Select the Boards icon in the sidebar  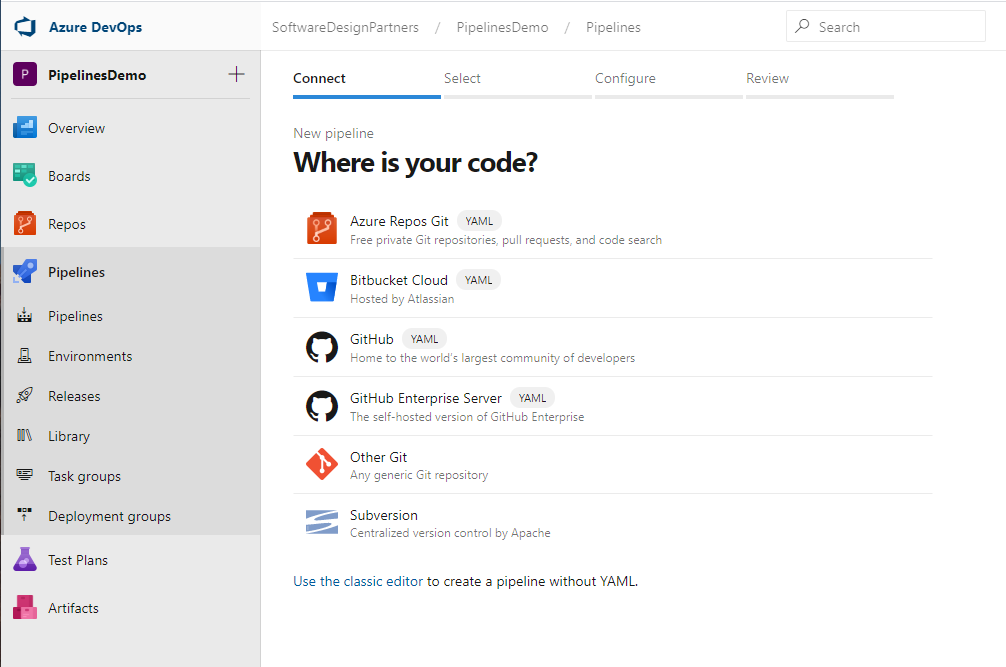pyautogui.click(x=23, y=175)
